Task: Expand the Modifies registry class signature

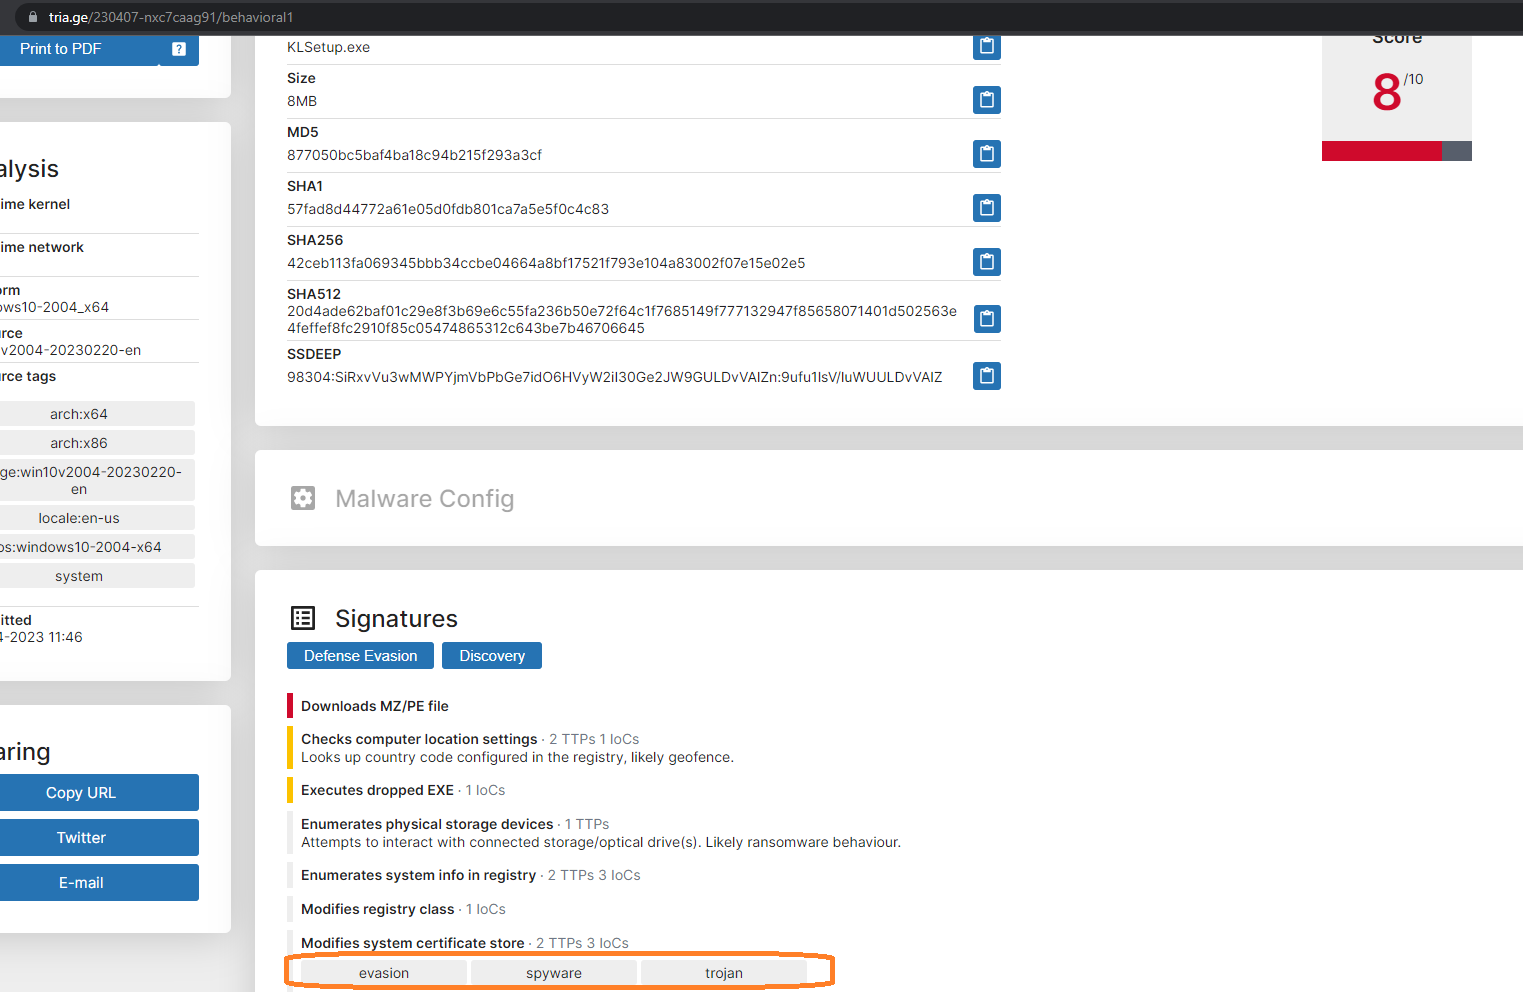Action: 378,909
